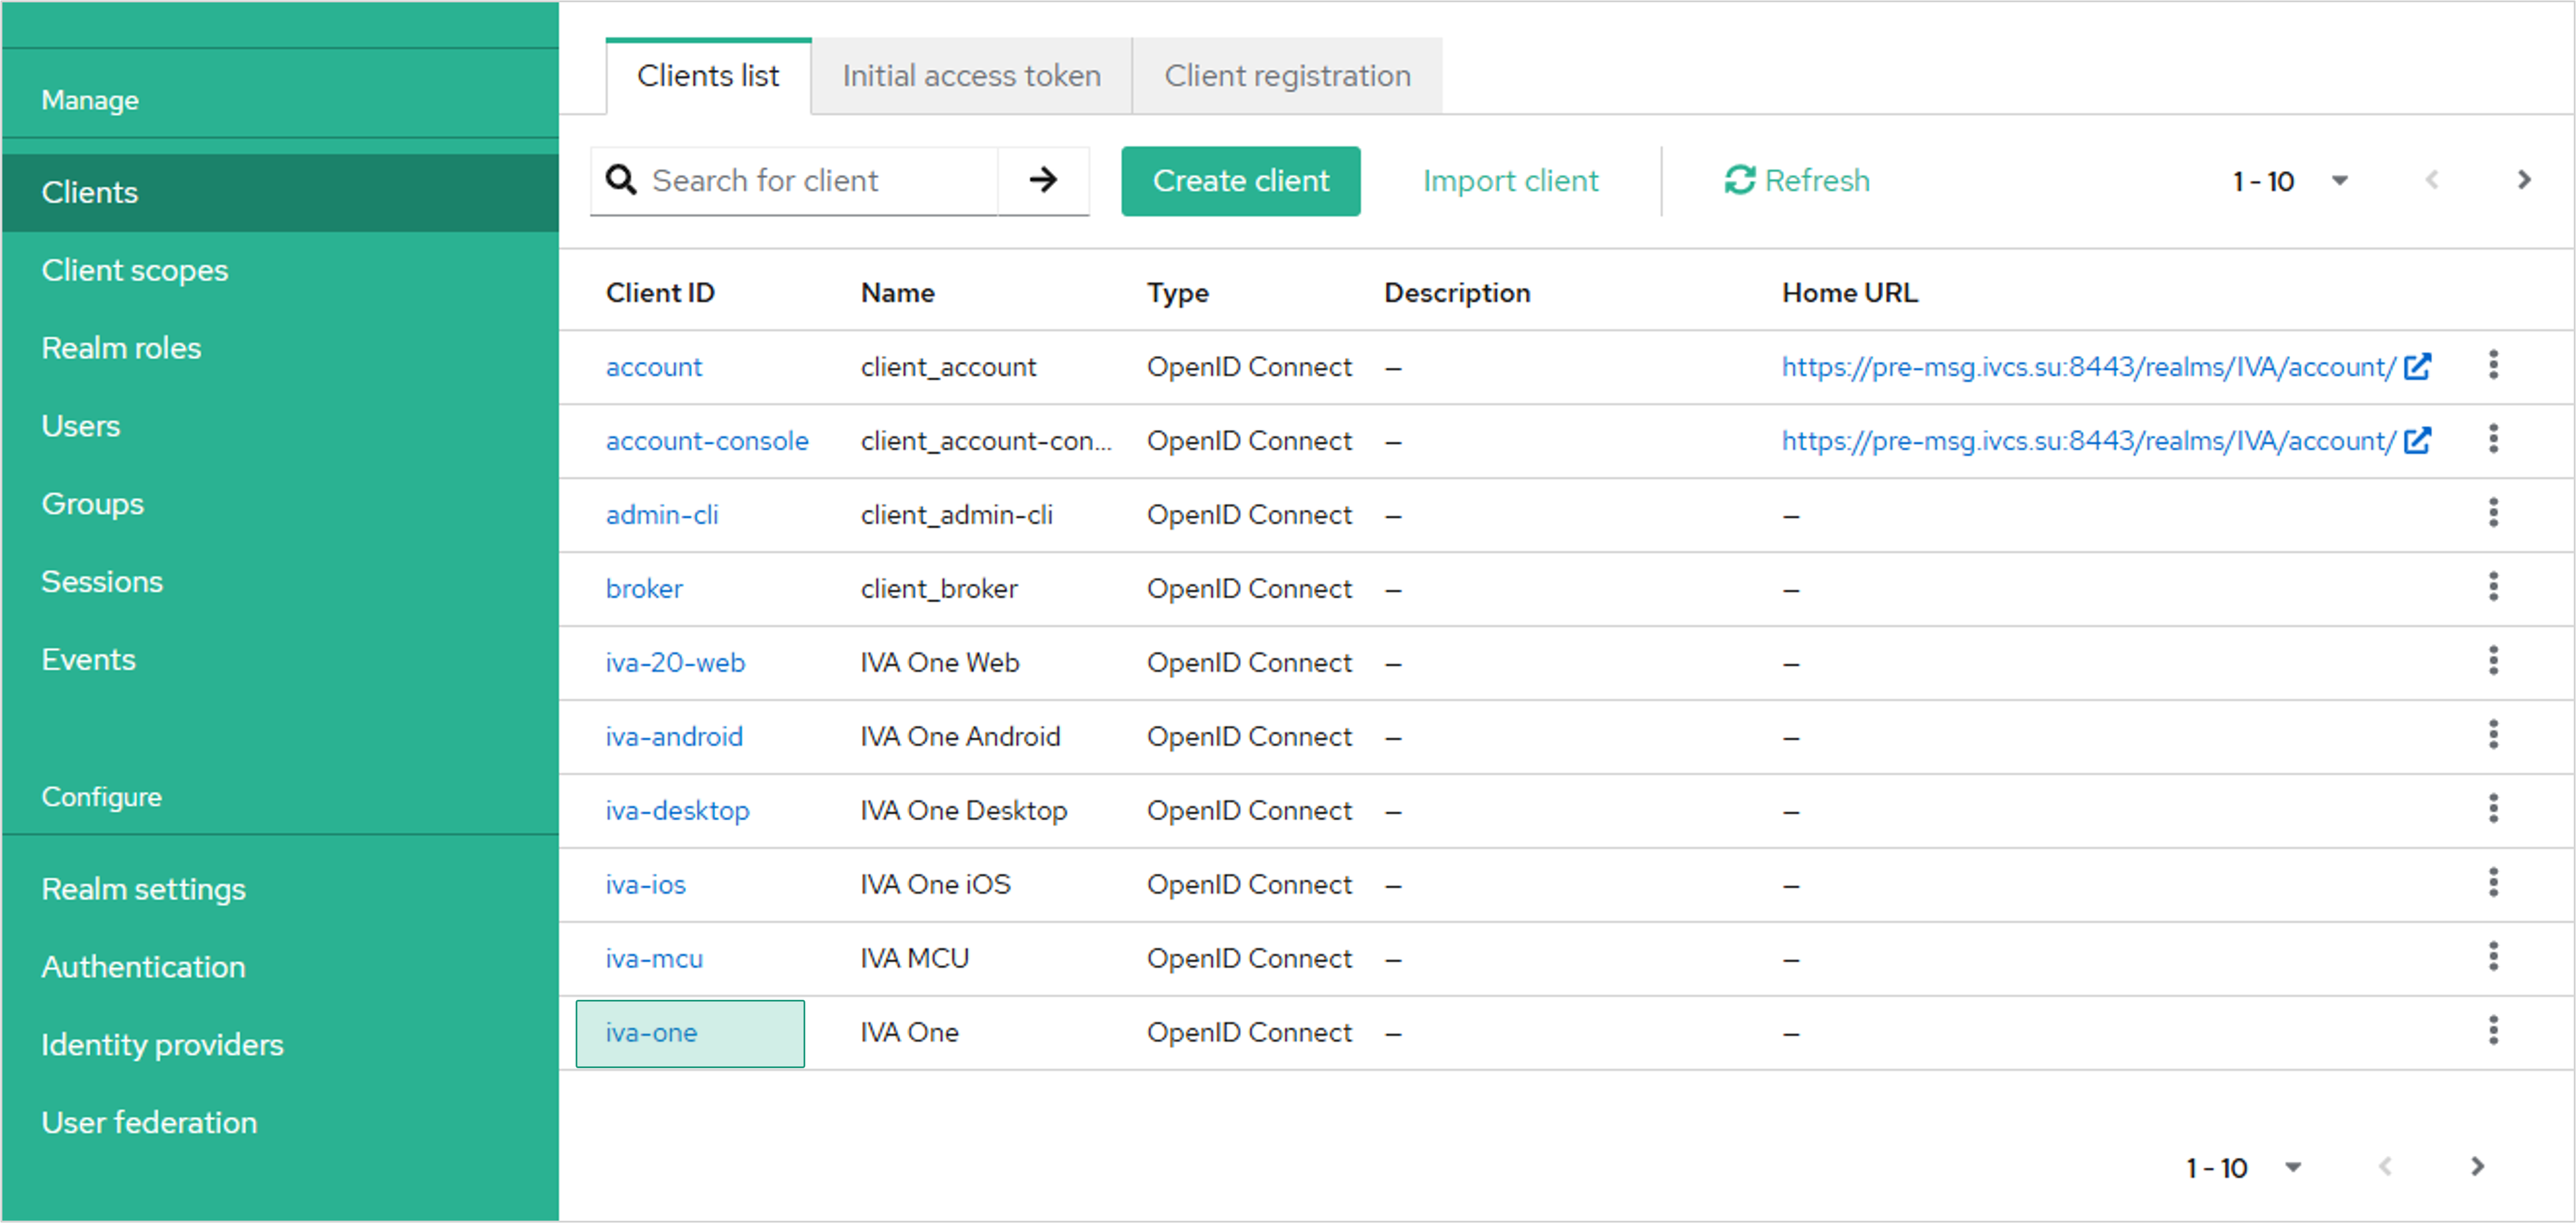Go to next page, top pagination
The width and height of the screenshot is (2576, 1223).
click(2524, 180)
